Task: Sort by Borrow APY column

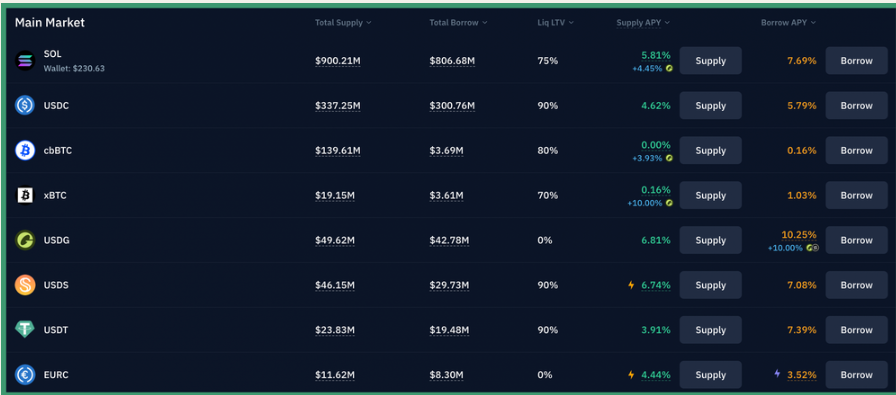Action: coord(788,22)
